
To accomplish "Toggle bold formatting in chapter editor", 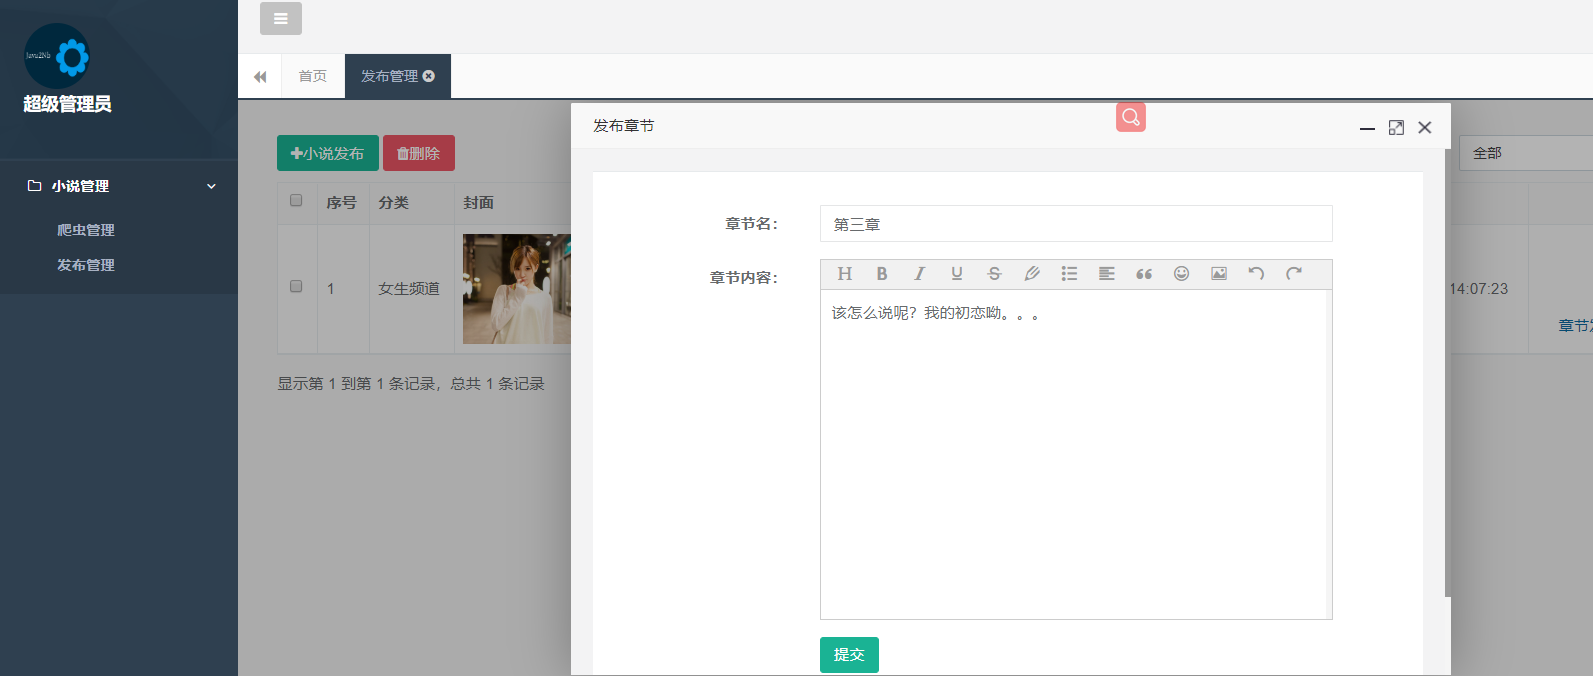I will coord(882,274).
